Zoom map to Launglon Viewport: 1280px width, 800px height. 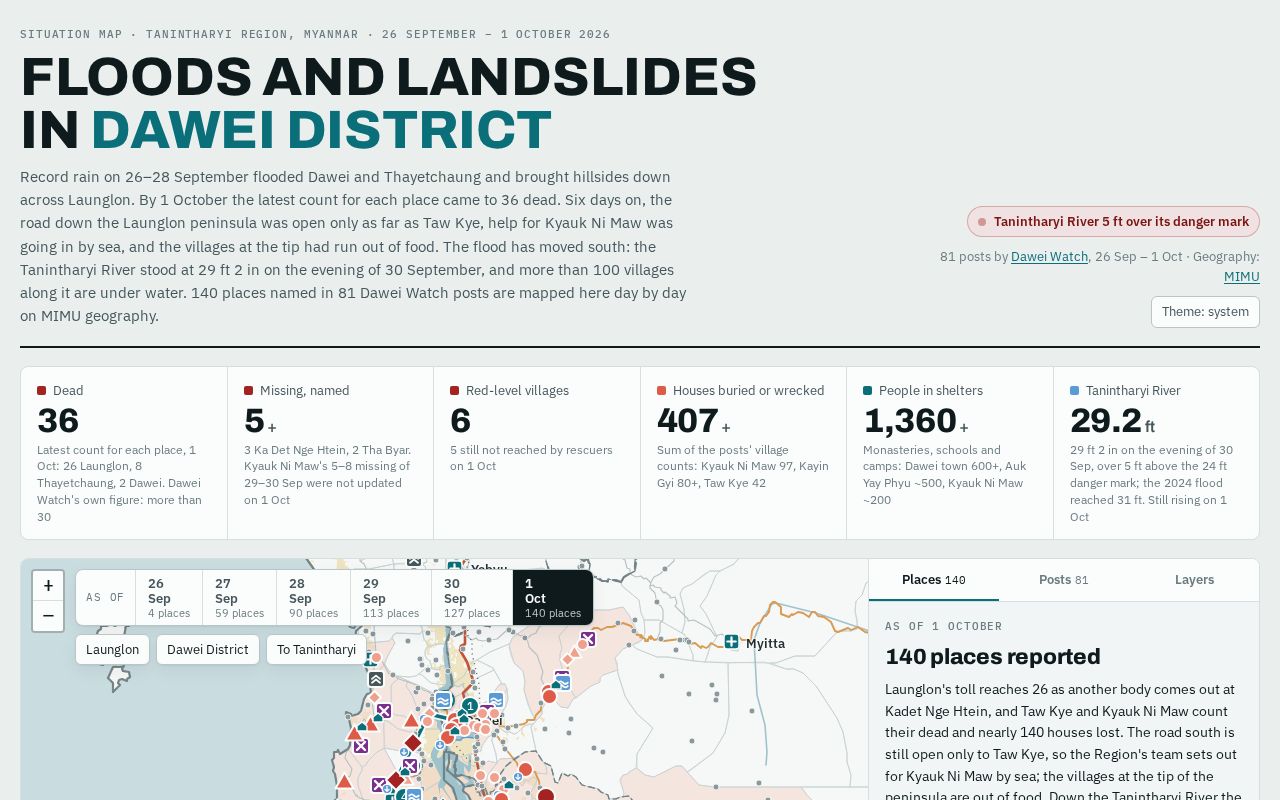113,650
